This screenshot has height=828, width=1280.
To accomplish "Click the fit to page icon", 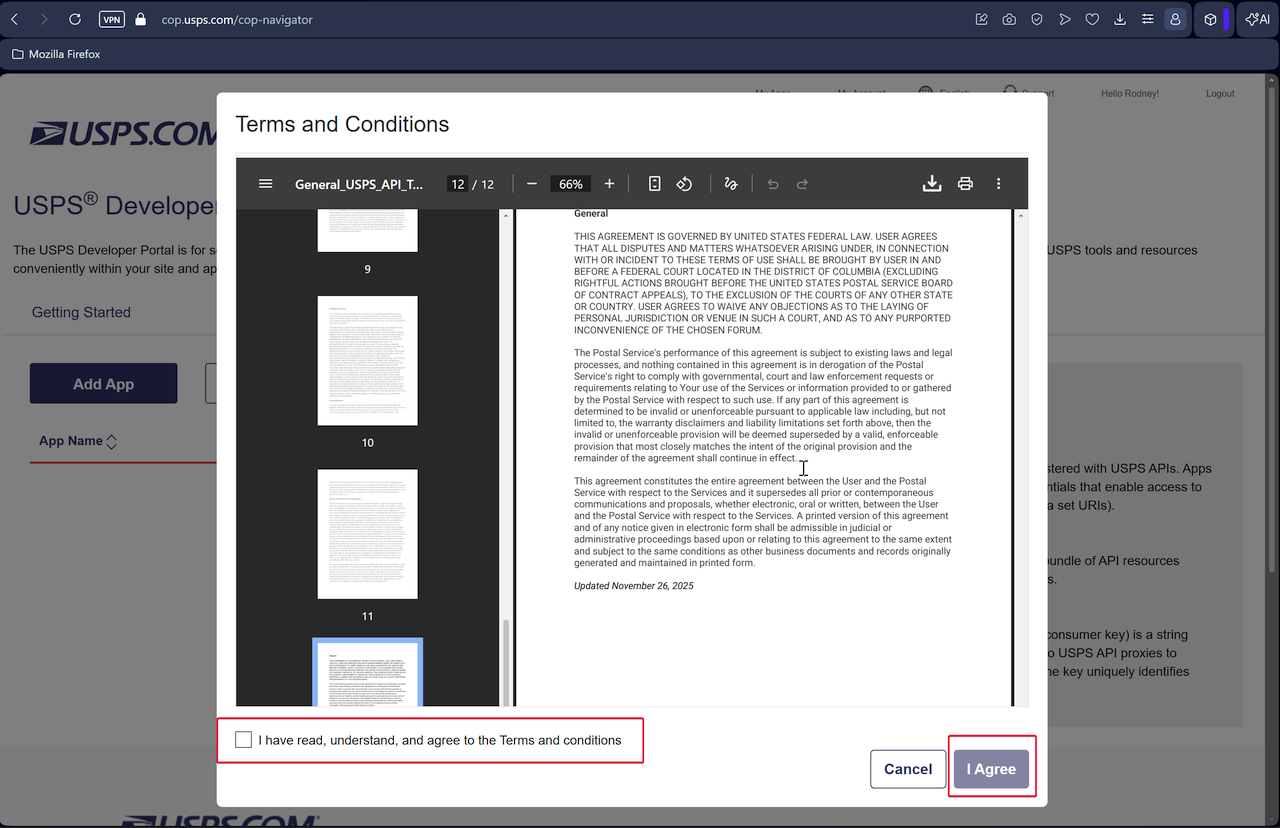I will [655, 184].
